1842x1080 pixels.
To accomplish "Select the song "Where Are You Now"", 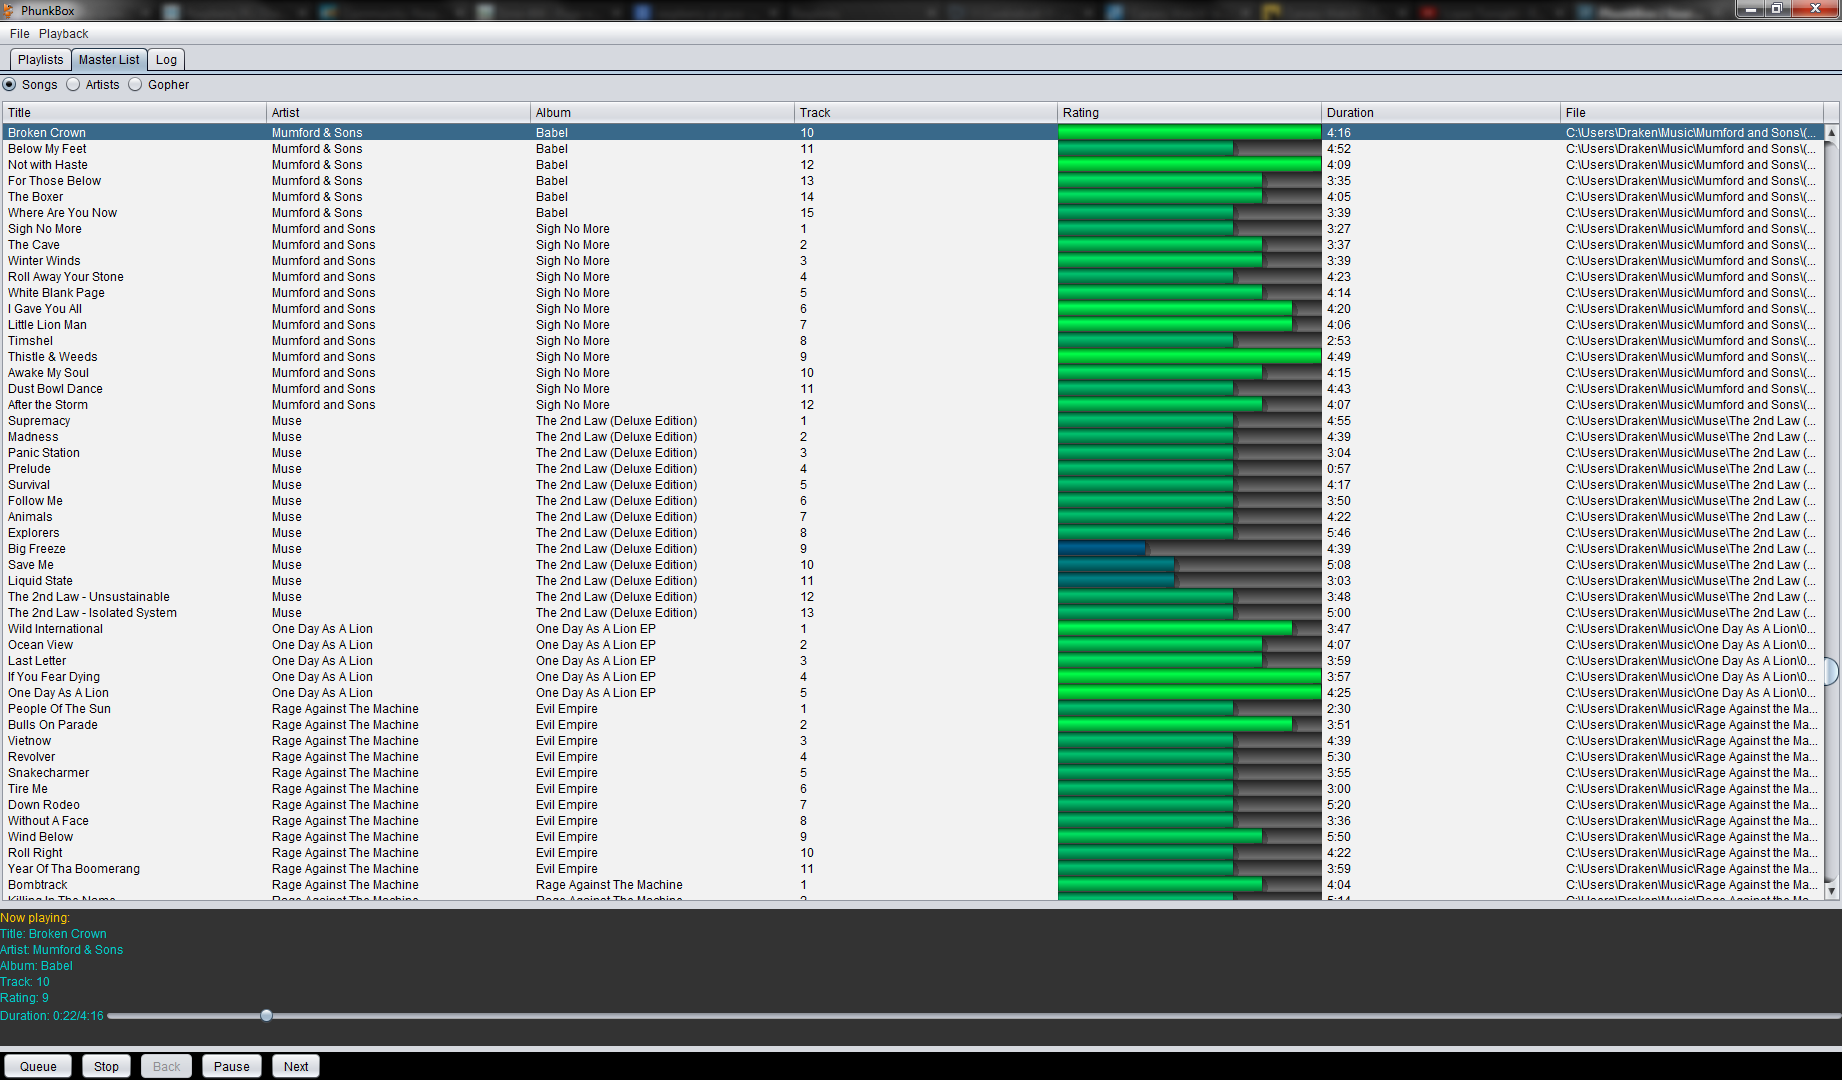I will click(62, 213).
